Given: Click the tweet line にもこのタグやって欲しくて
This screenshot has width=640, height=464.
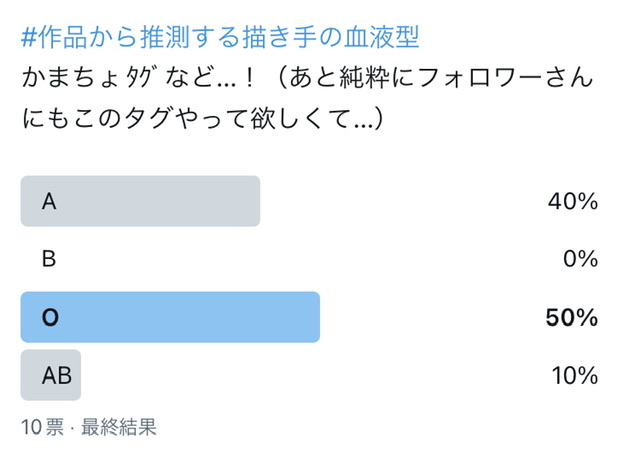Looking at the screenshot, I should pyautogui.click(x=200, y=118).
